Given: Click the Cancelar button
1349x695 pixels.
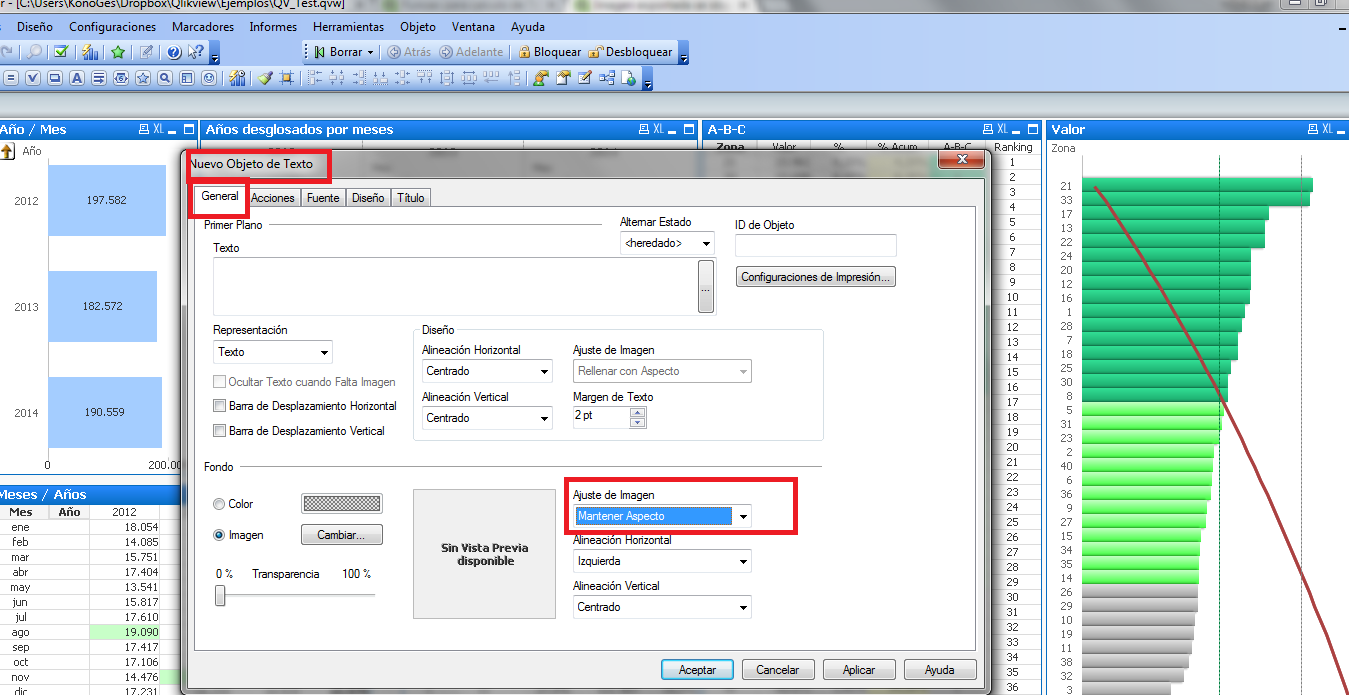Looking at the screenshot, I should (777, 670).
